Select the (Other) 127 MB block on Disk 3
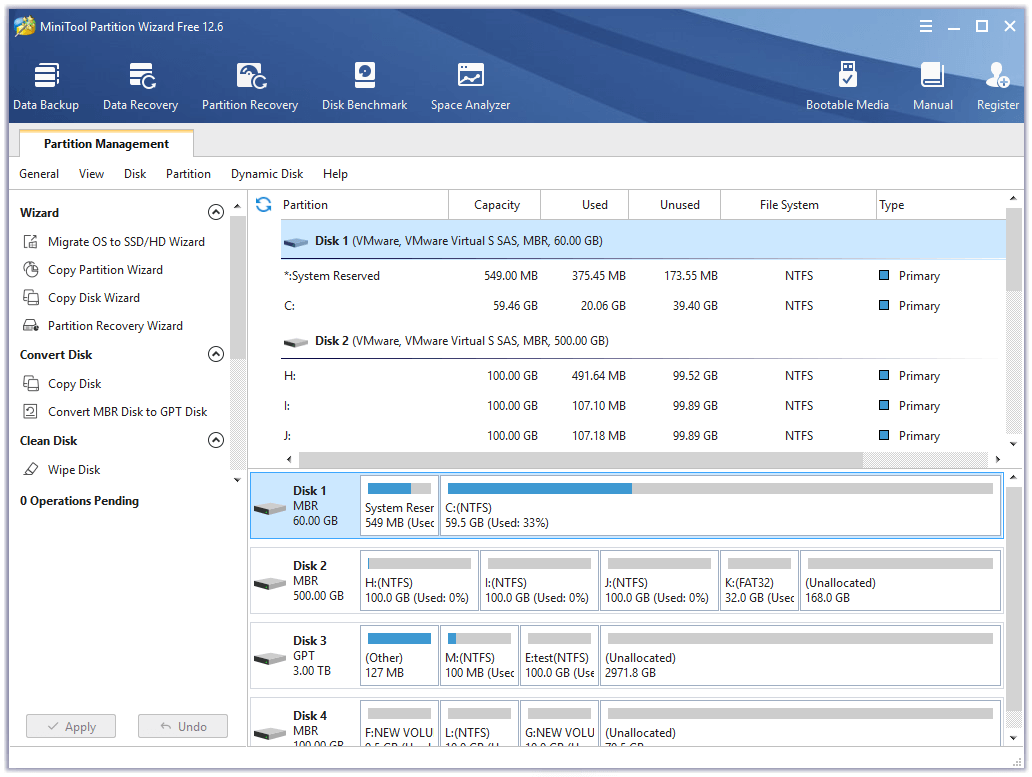This screenshot has width=1032, height=777. [400, 656]
